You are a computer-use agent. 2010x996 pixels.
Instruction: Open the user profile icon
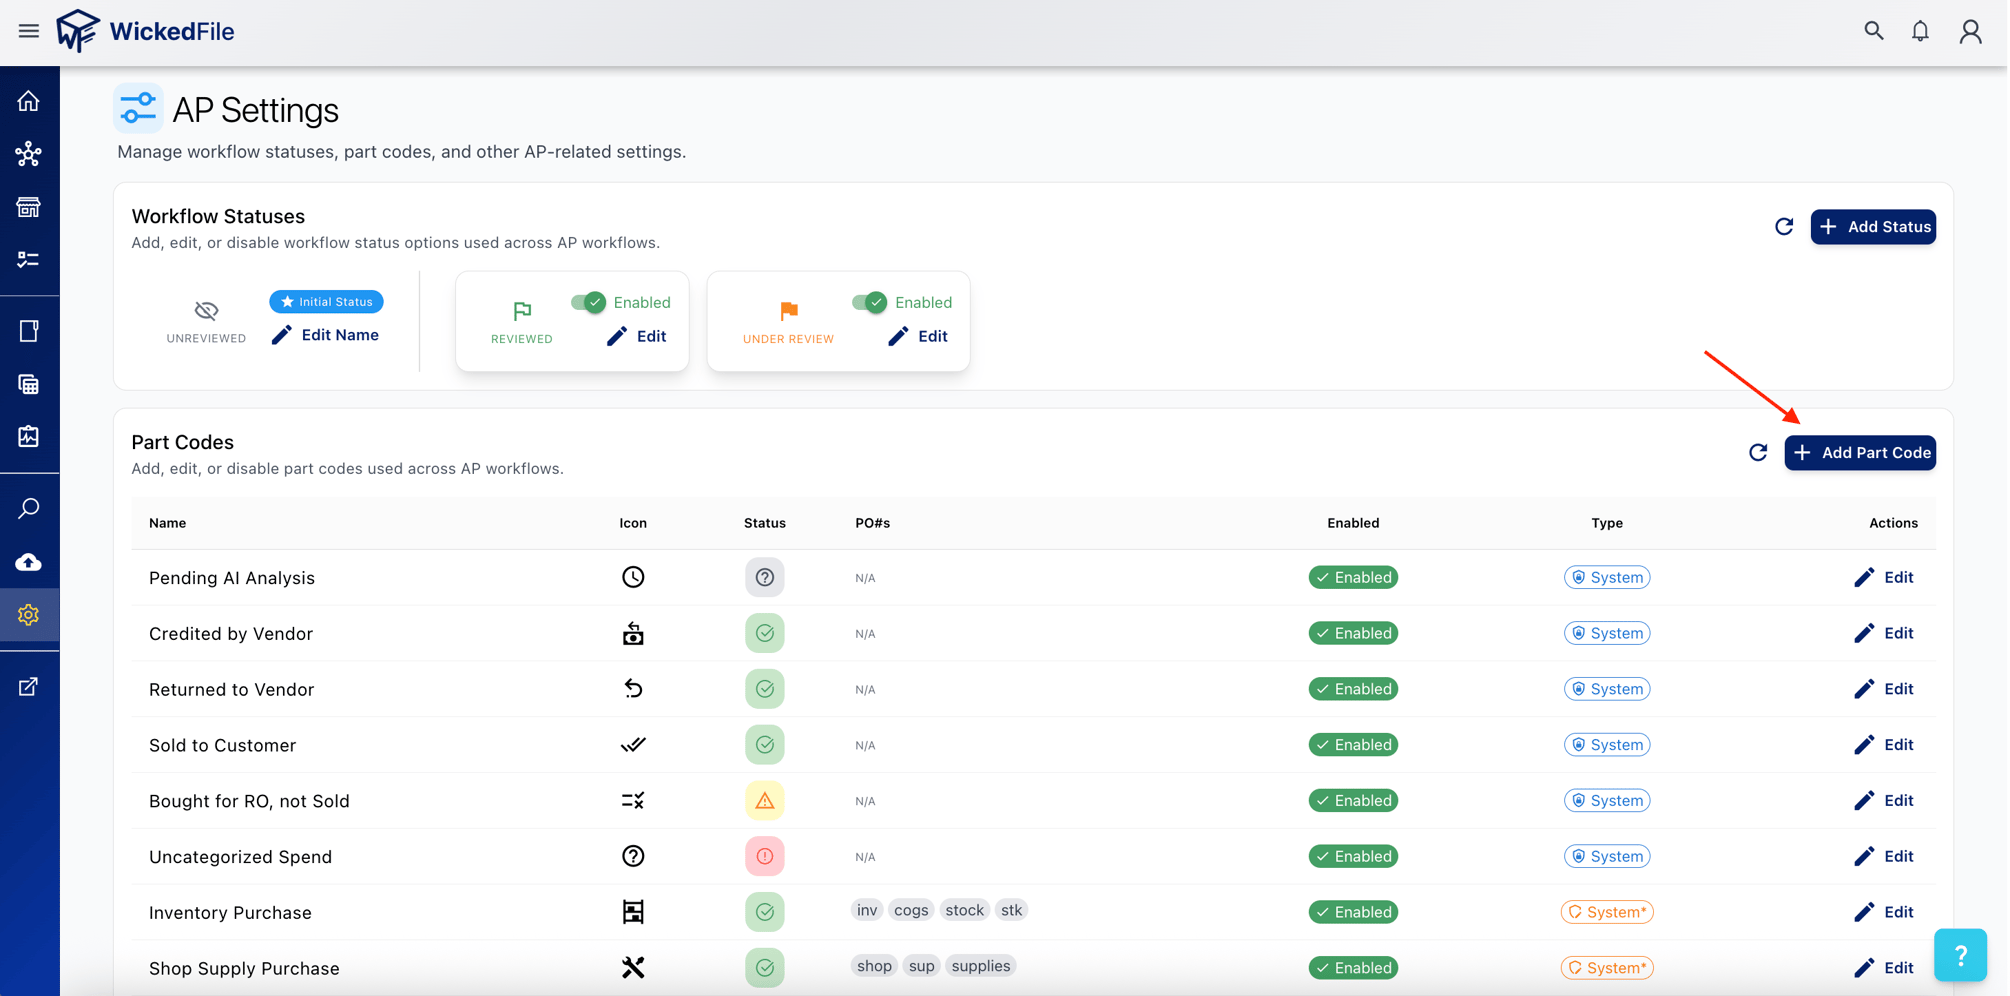tap(1970, 31)
